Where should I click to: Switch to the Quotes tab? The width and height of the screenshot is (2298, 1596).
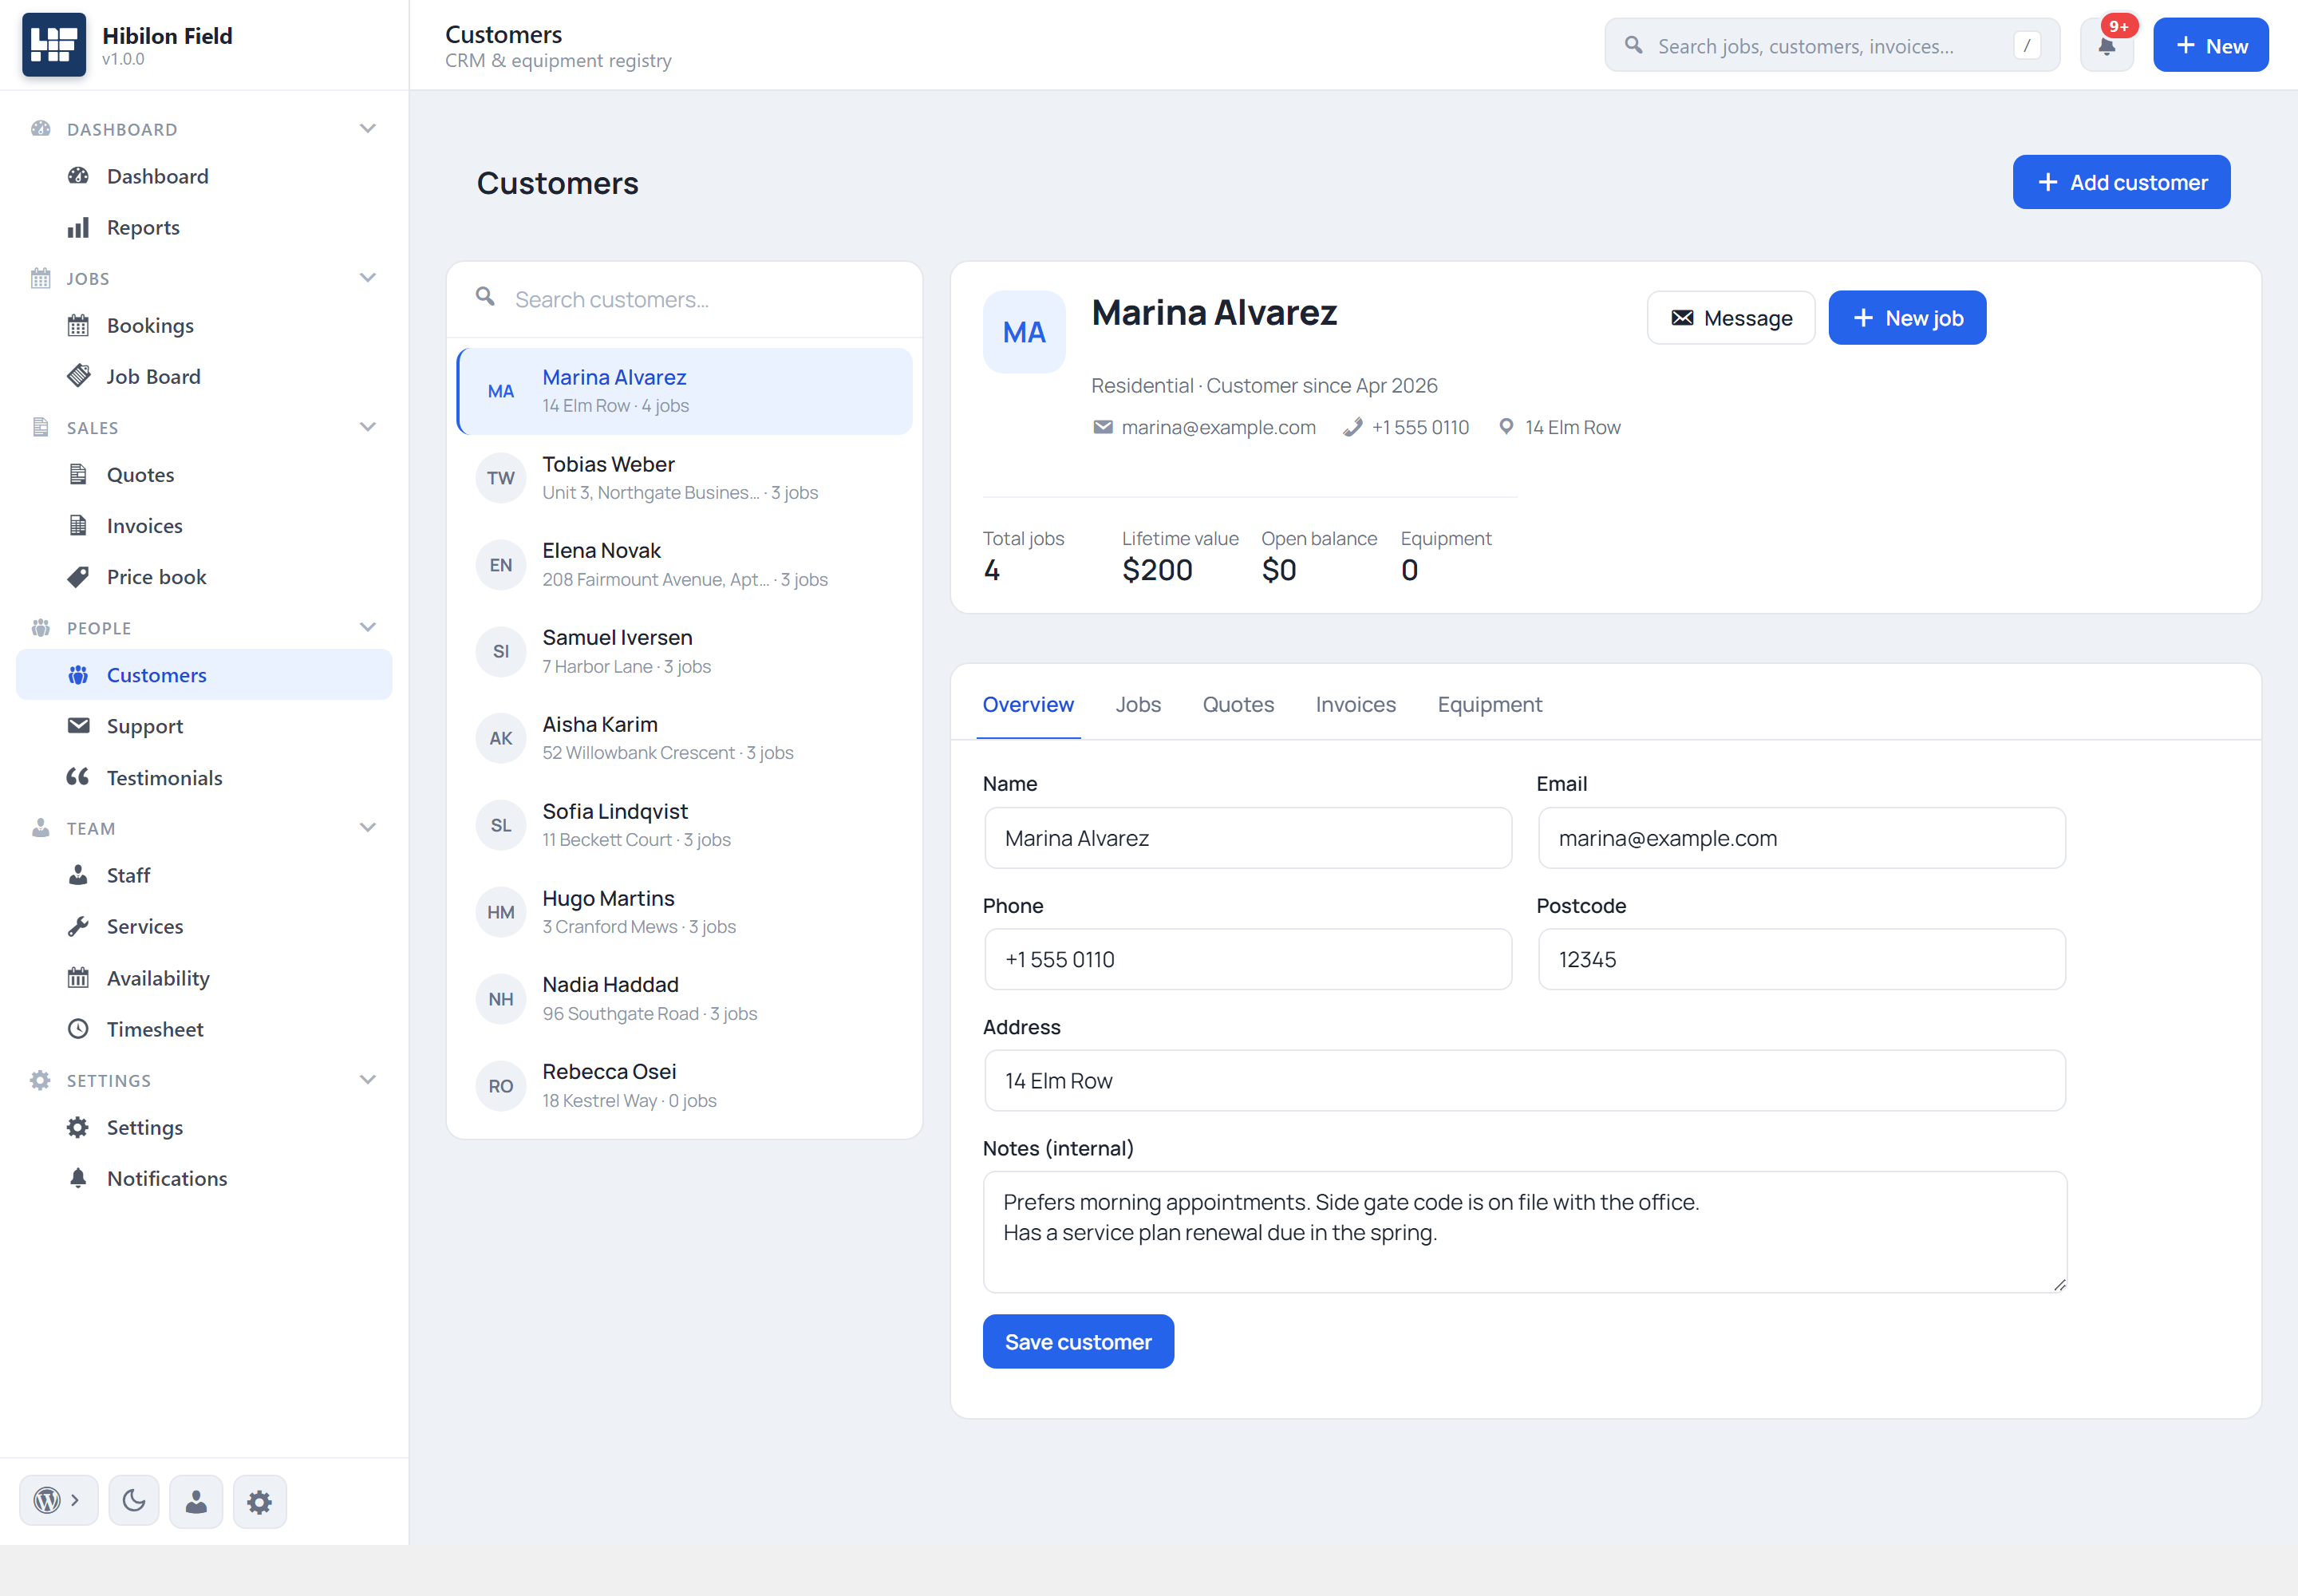[x=1238, y=704]
